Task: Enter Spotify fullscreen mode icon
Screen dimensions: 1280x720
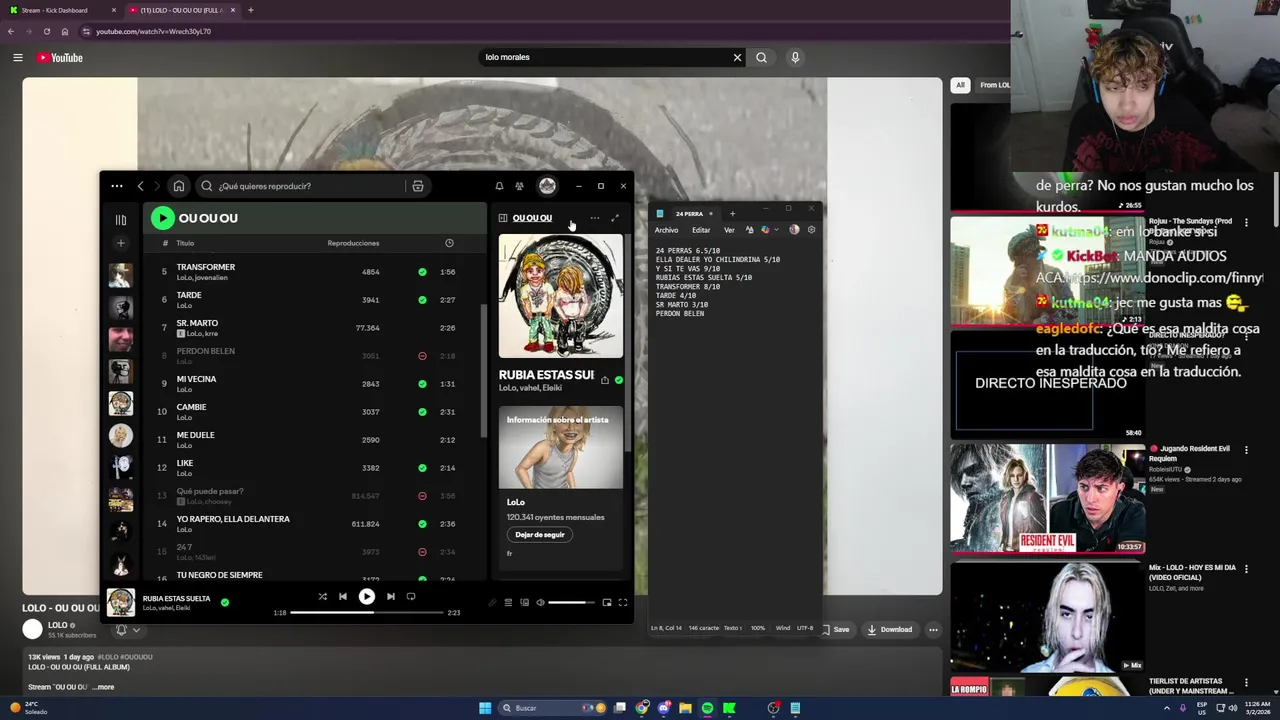Action: pyautogui.click(x=623, y=603)
